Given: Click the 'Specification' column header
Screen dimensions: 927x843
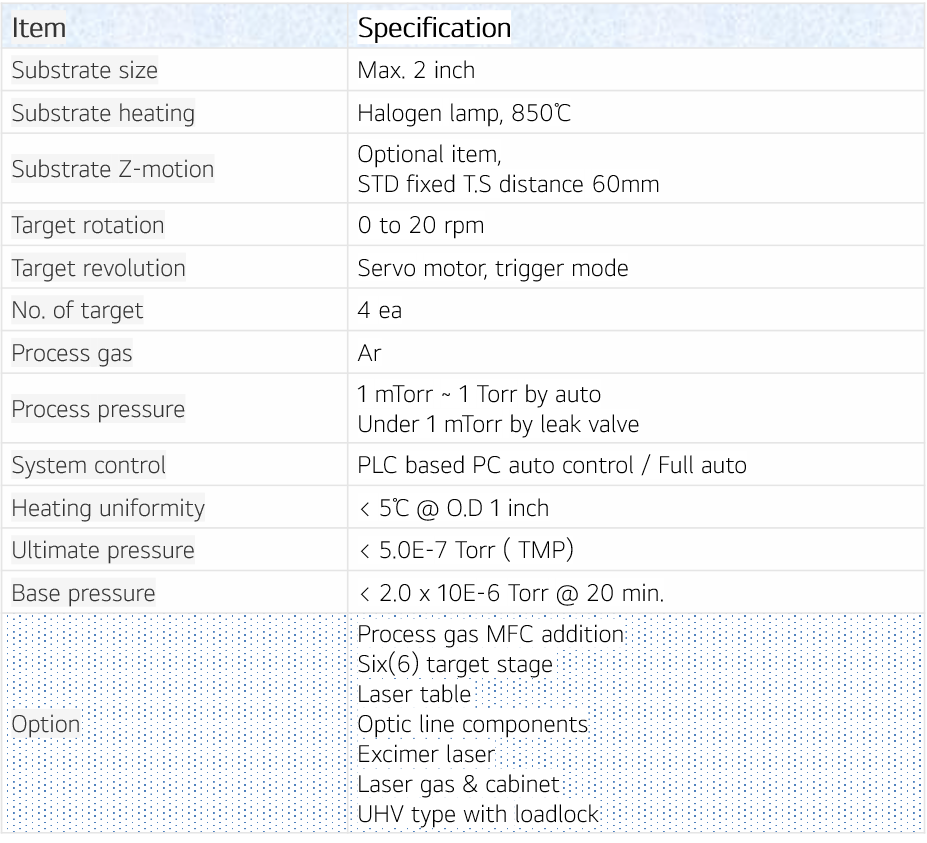Looking at the screenshot, I should pyautogui.click(x=434, y=28).
